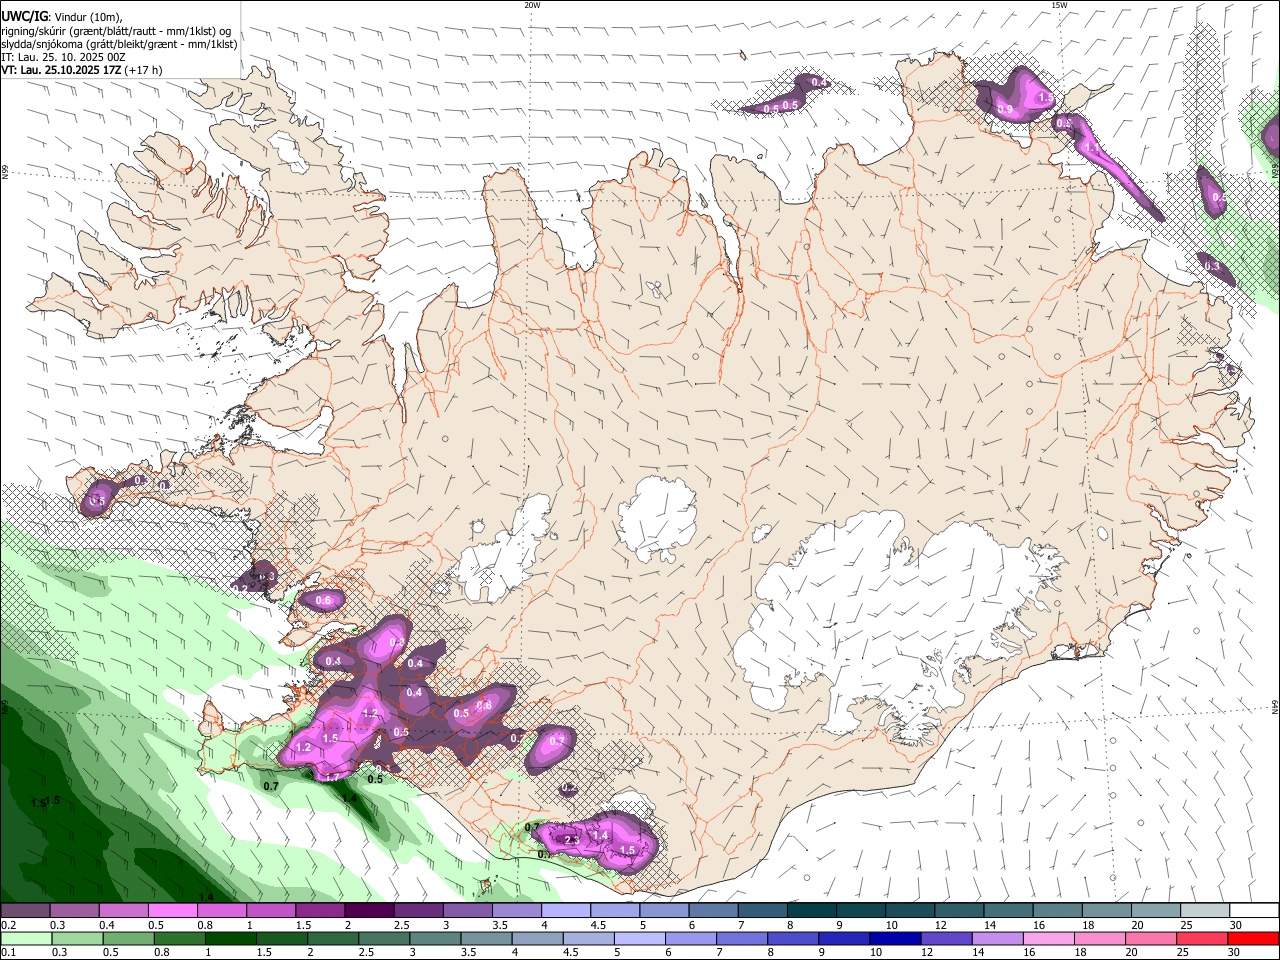Click upper legend swatch for 3–3.5
Viewport: 1280px width, 960px height.
click(x=466, y=911)
